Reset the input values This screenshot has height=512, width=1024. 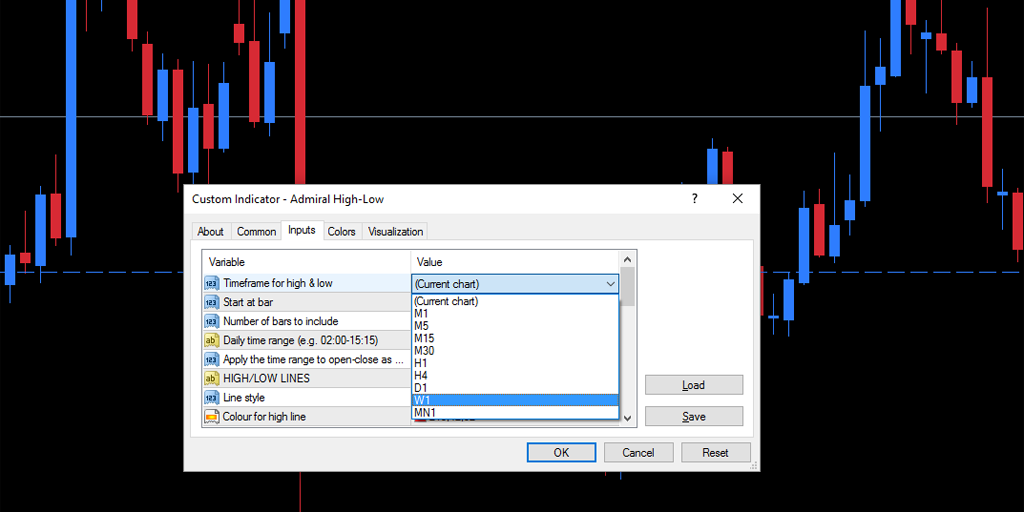coord(716,453)
